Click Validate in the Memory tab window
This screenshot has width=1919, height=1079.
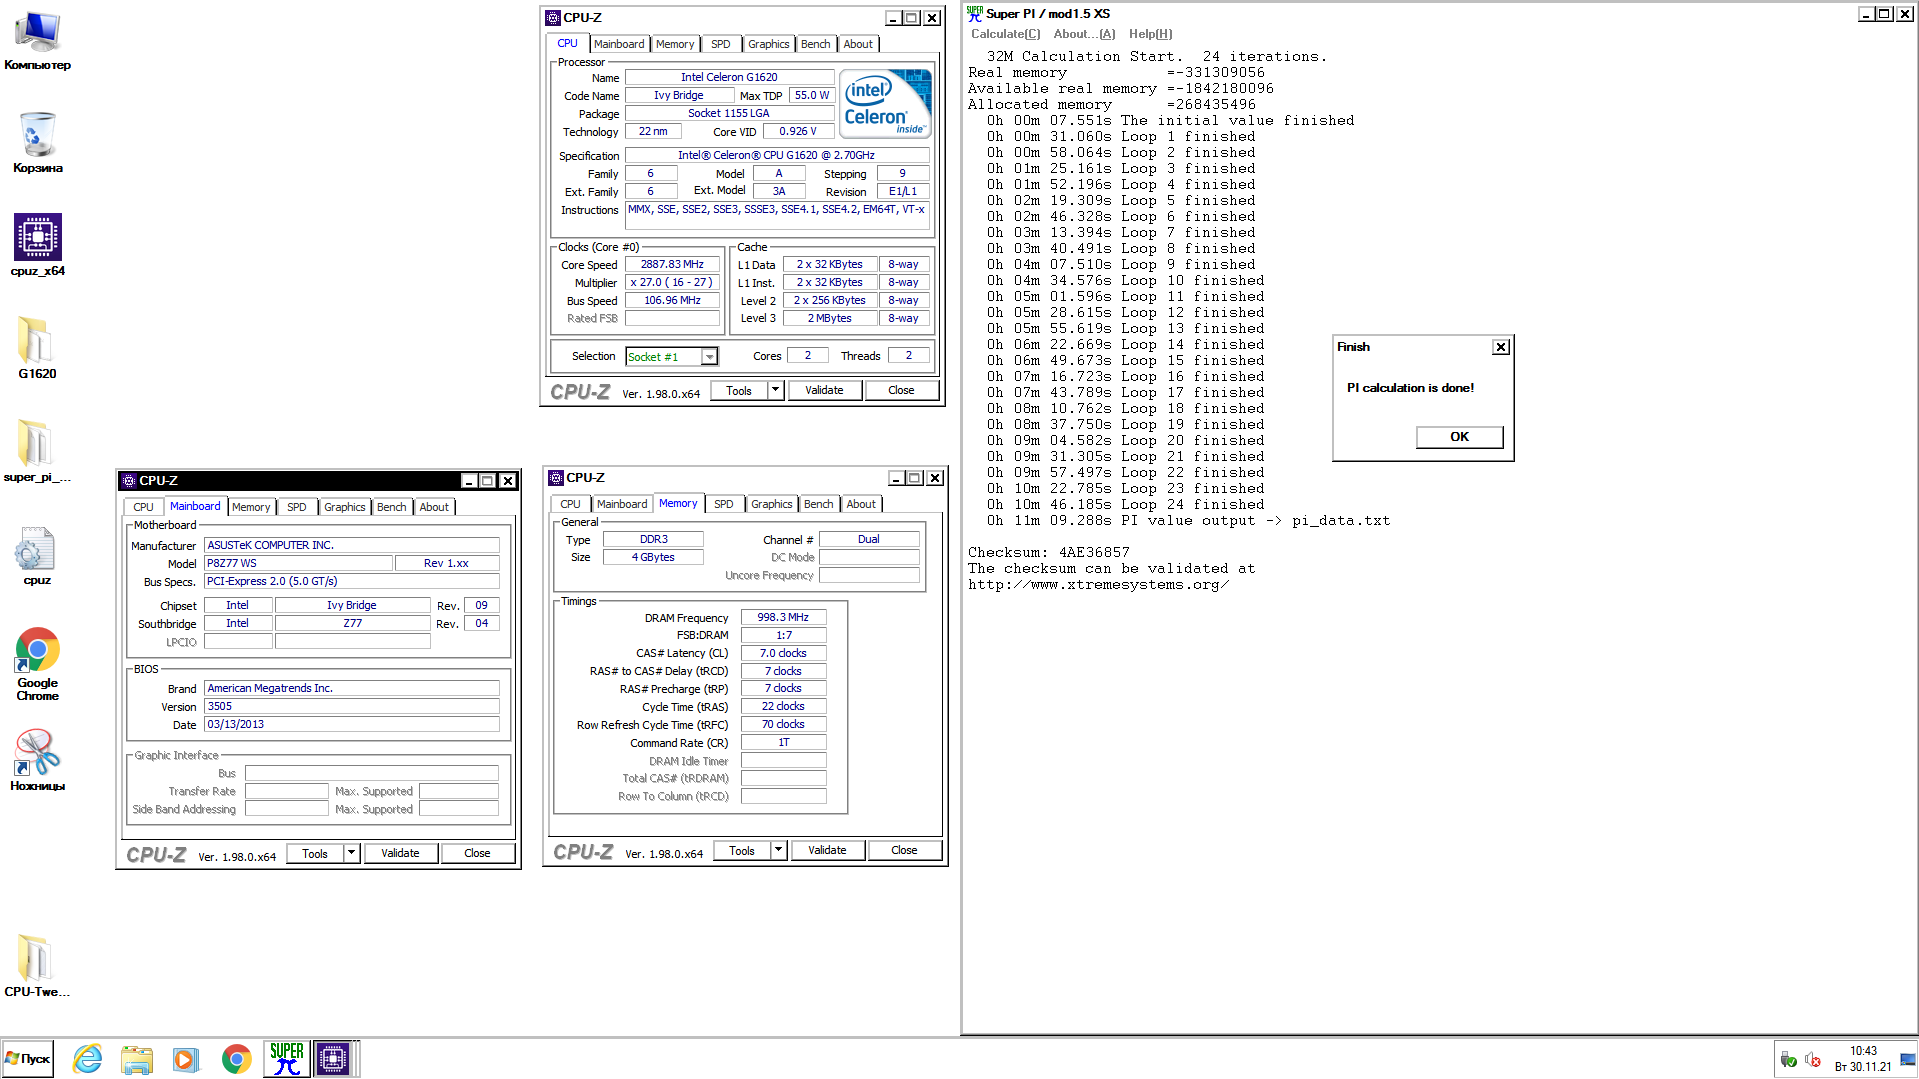point(827,851)
